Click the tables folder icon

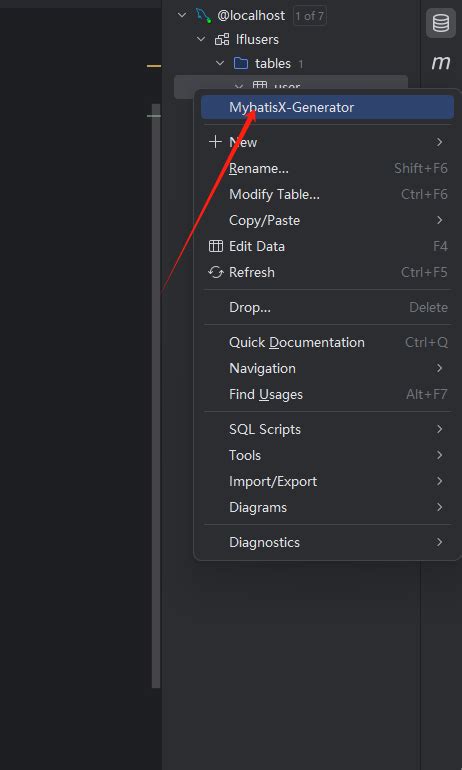click(241, 63)
